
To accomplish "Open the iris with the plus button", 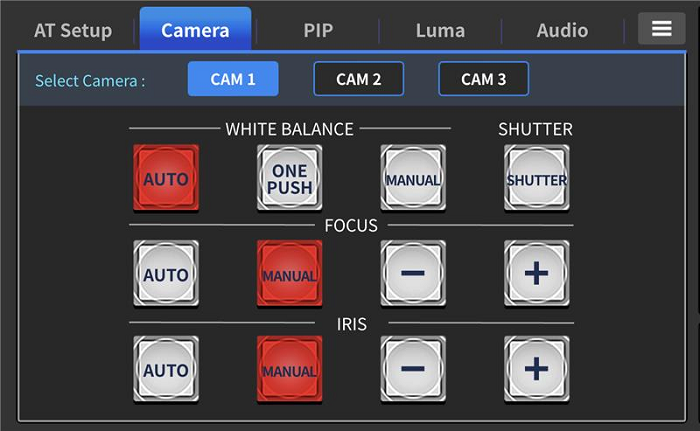I will (536, 369).
